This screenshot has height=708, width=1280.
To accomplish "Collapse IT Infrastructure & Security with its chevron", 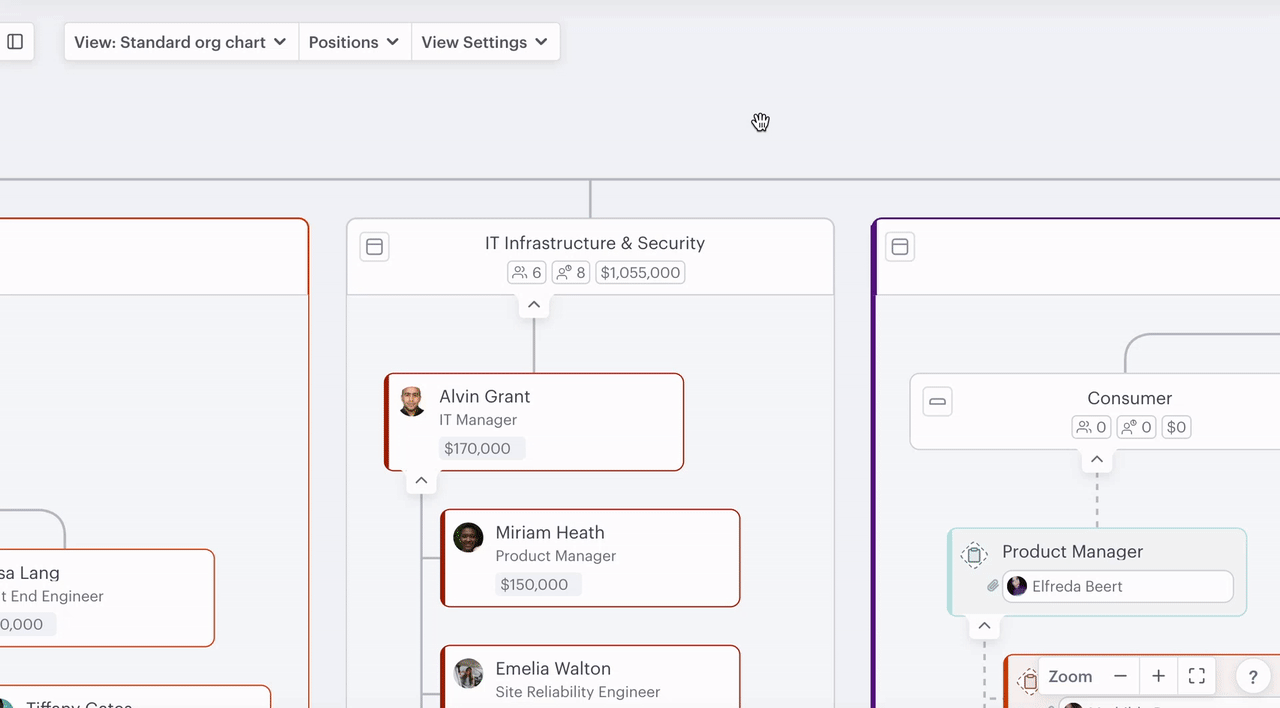I will [x=533, y=304].
